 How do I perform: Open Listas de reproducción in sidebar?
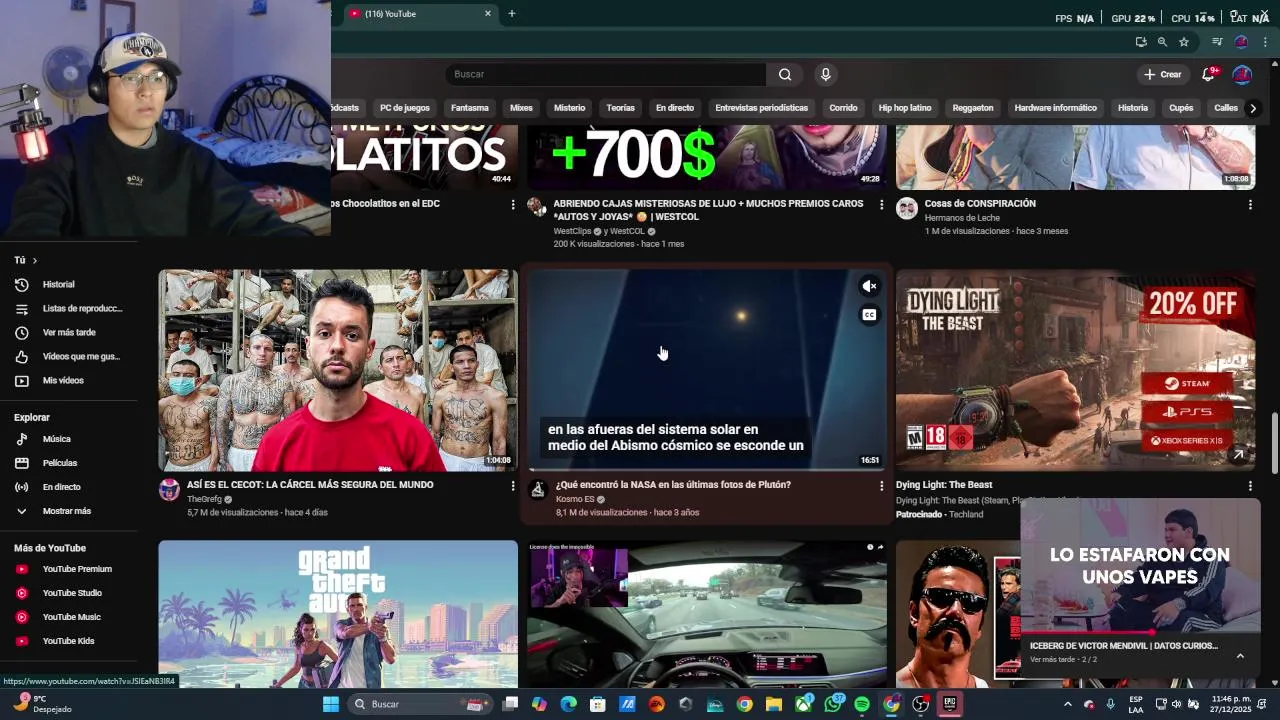pyautogui.click(x=68, y=309)
